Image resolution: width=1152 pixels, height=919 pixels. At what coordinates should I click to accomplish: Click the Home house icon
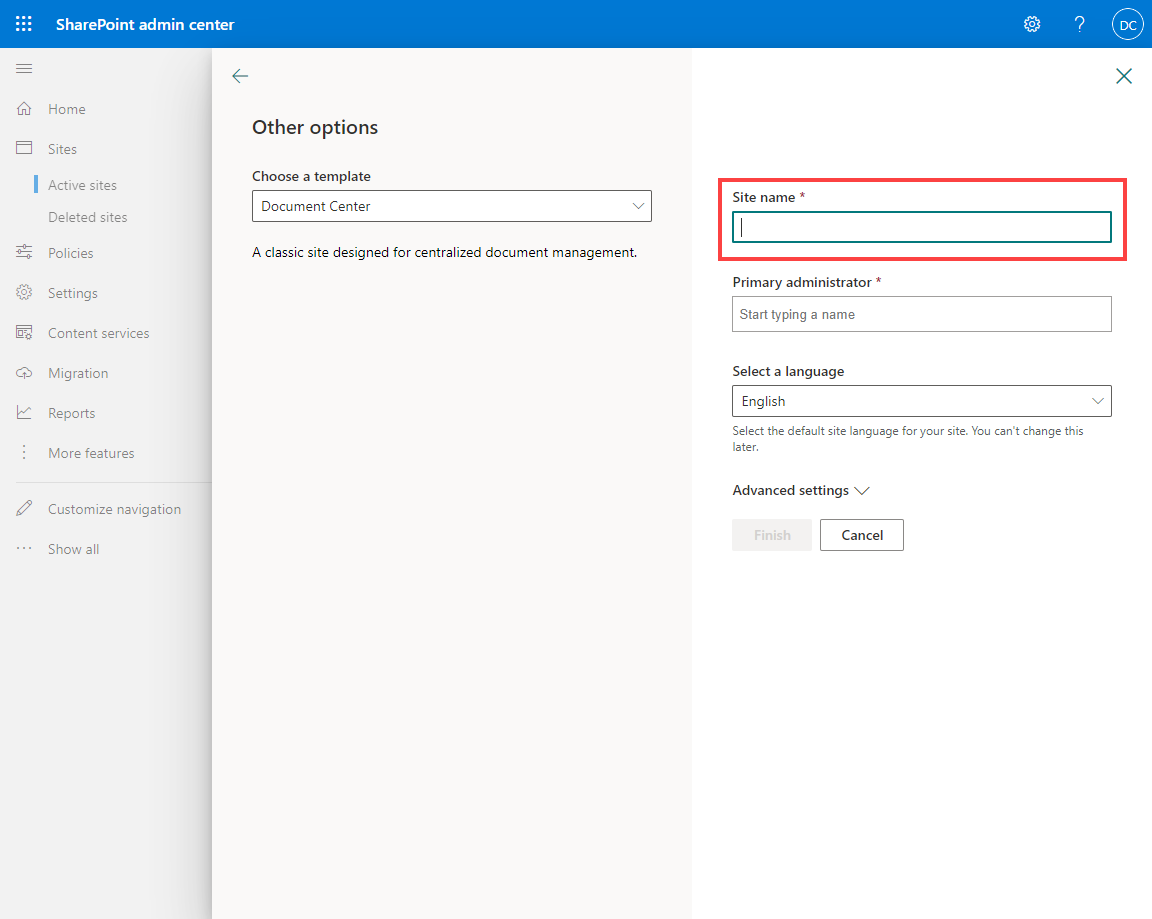(x=24, y=109)
